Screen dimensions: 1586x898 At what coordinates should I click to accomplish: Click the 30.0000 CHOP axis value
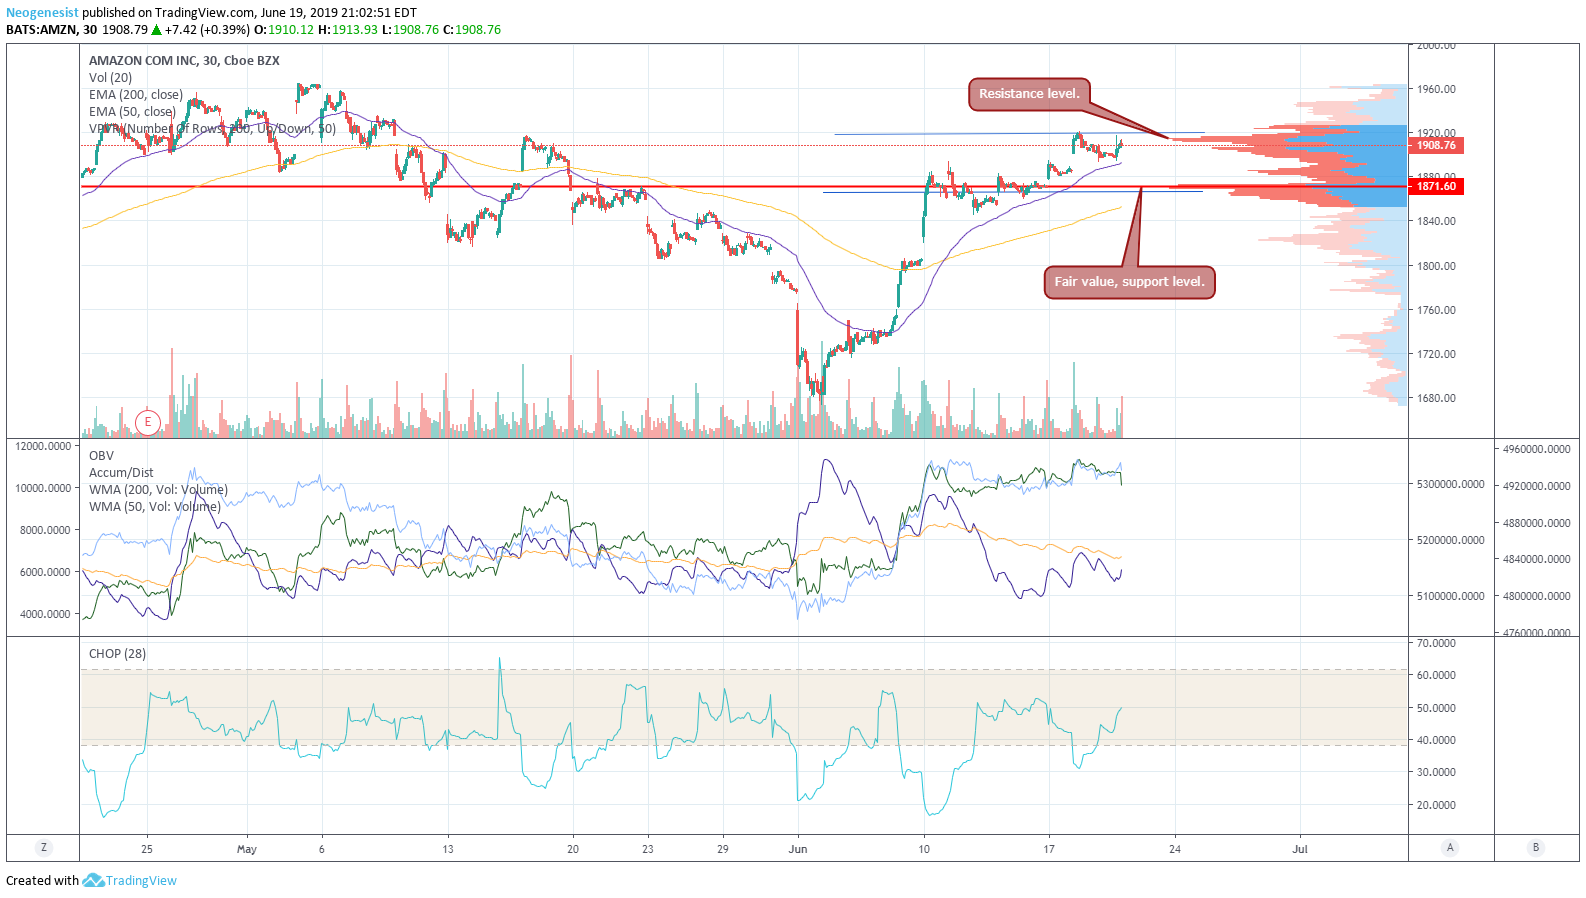click(1436, 772)
